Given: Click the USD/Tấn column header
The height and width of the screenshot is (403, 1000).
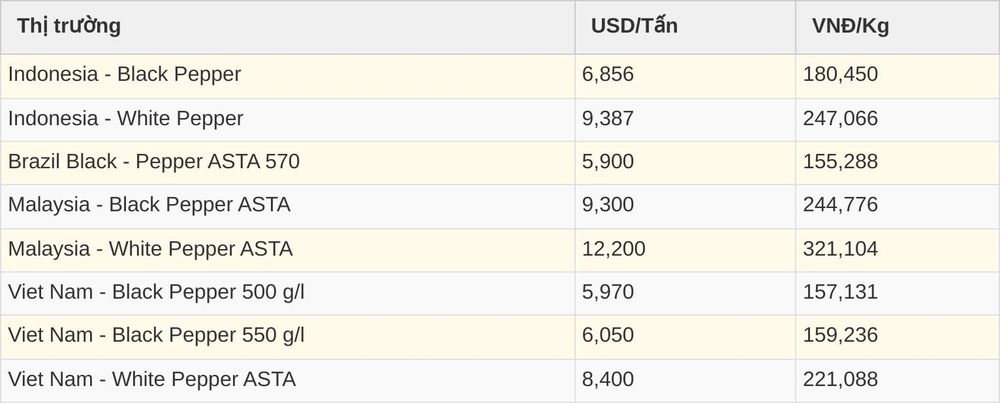Looking at the screenshot, I should (685, 27).
